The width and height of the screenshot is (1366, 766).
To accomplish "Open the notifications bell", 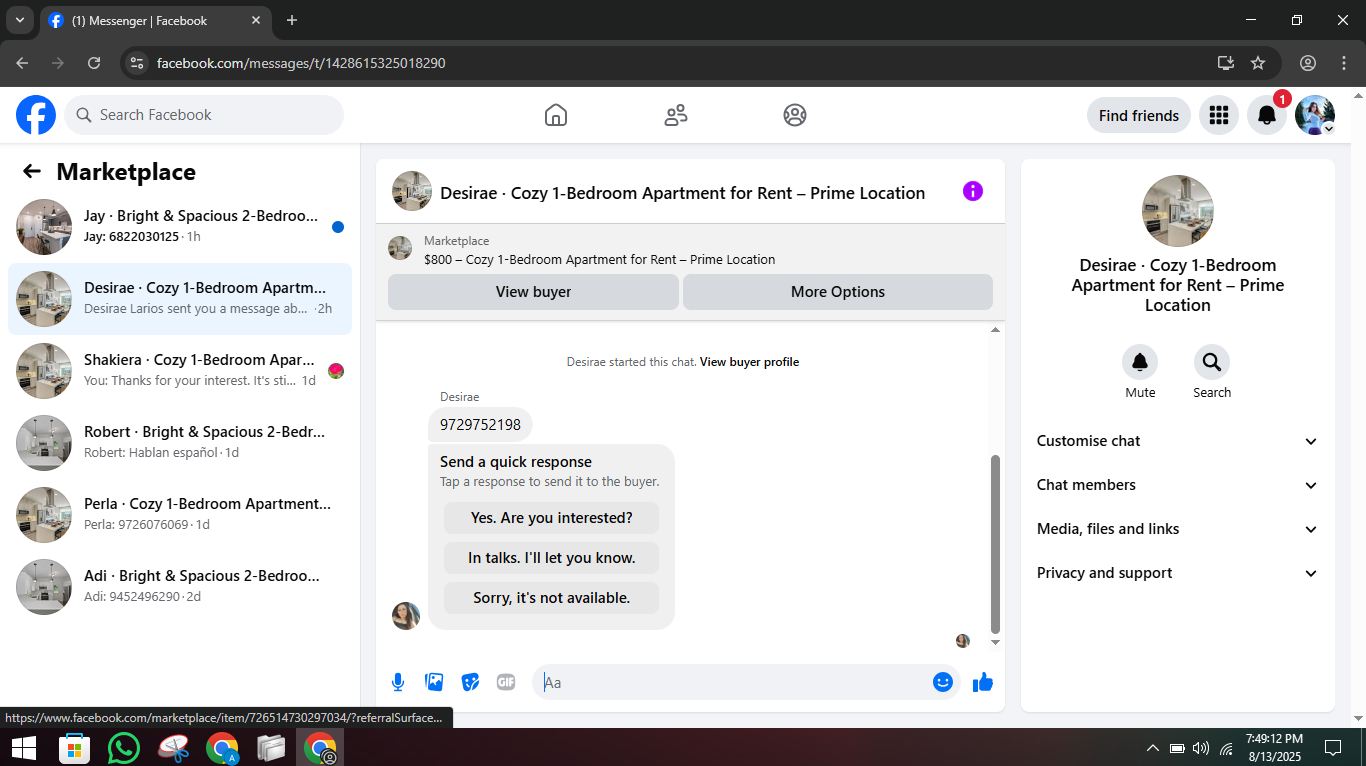I will point(1266,115).
